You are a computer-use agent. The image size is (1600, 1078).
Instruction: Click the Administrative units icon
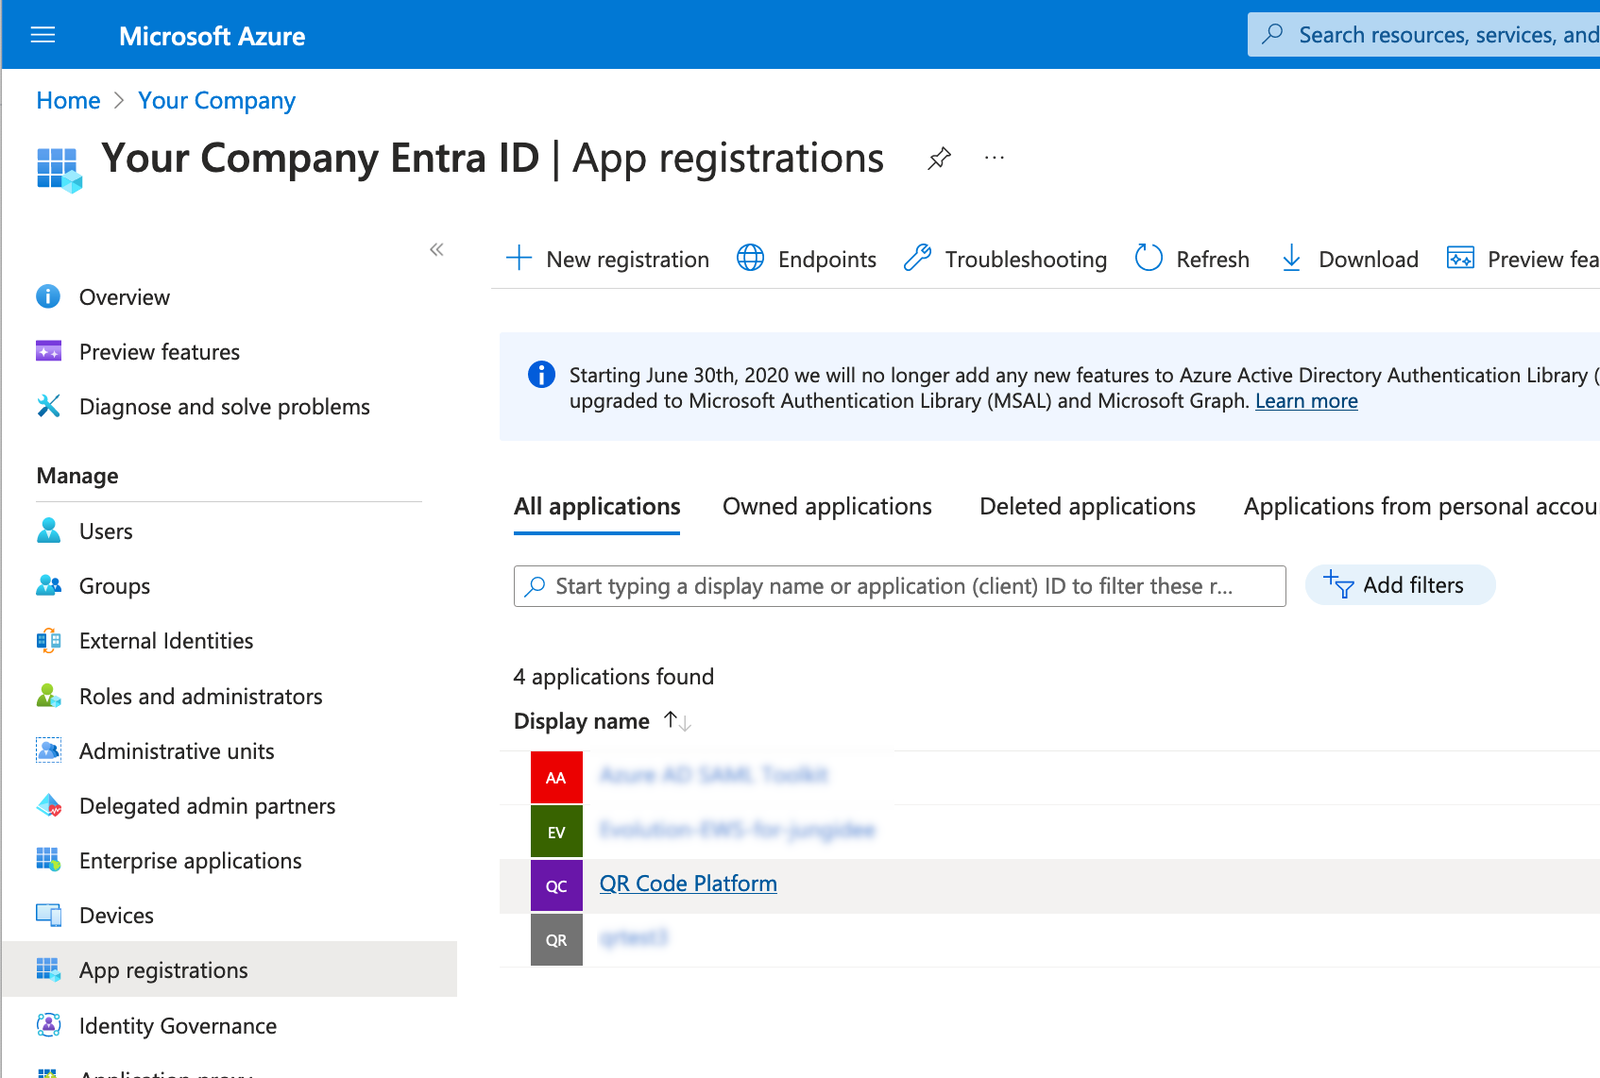click(x=48, y=750)
